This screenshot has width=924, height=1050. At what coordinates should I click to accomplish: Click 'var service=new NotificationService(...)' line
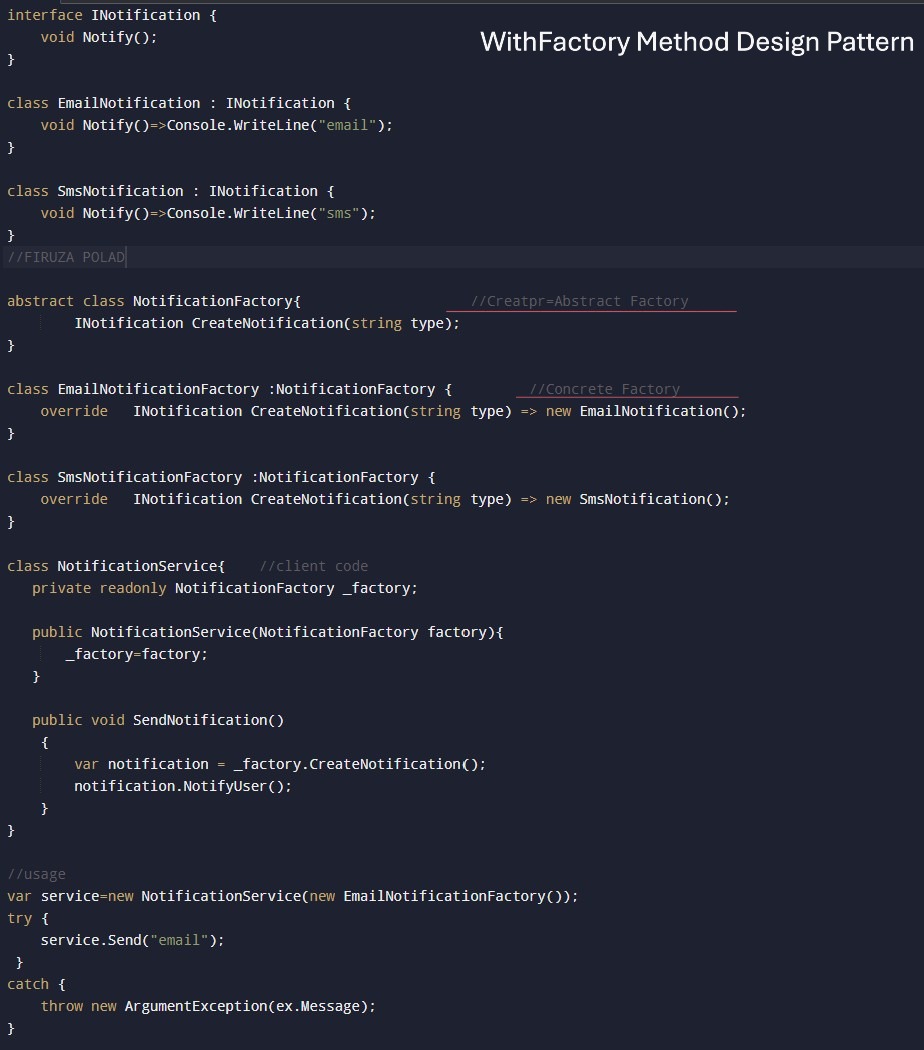tap(293, 896)
